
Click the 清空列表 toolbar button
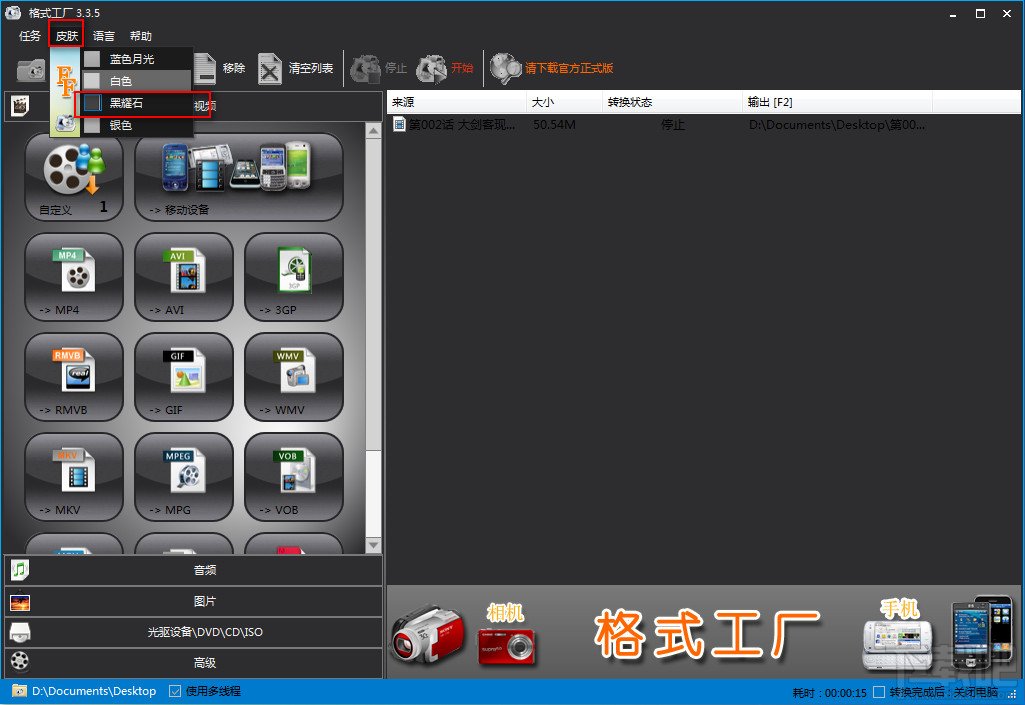tap(295, 68)
